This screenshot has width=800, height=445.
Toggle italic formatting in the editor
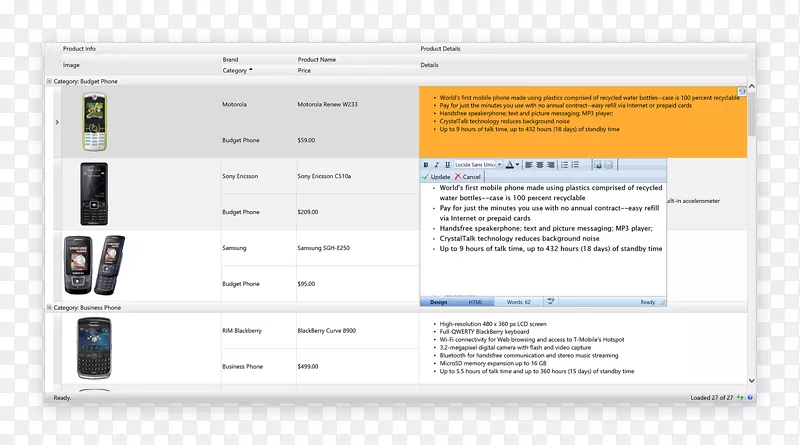(436, 164)
